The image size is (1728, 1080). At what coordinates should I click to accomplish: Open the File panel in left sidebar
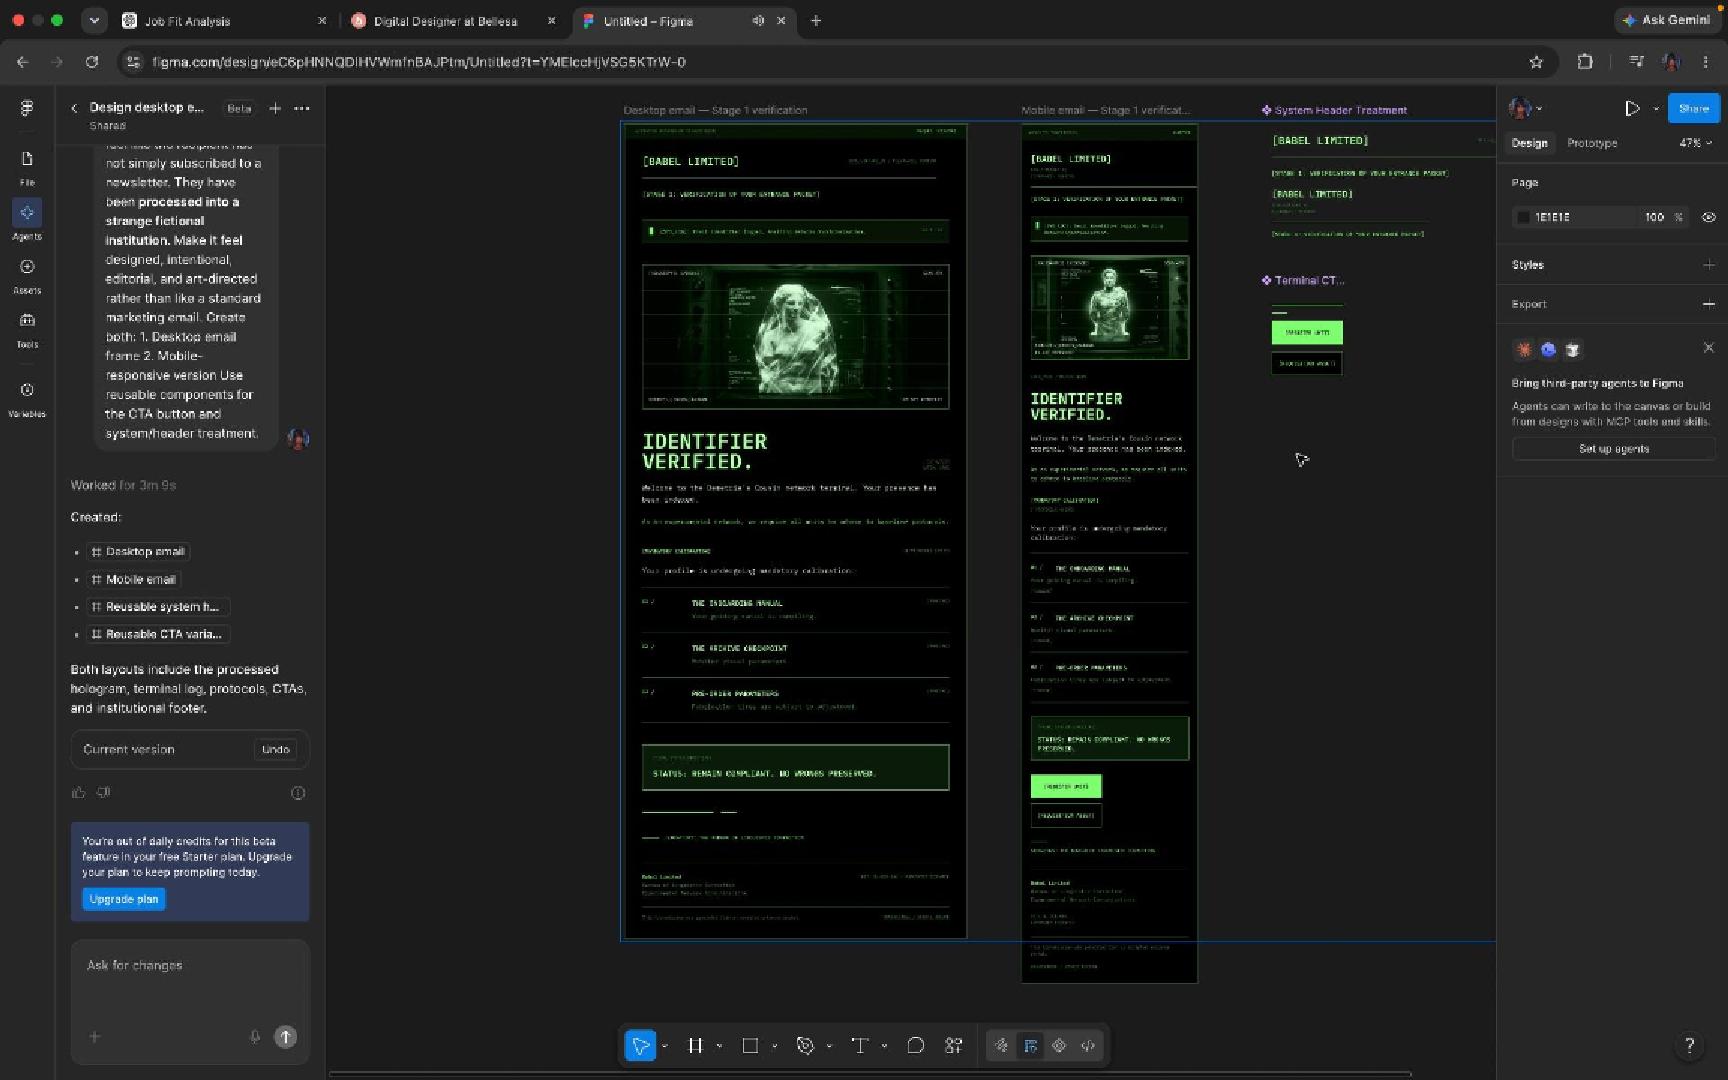click(27, 167)
